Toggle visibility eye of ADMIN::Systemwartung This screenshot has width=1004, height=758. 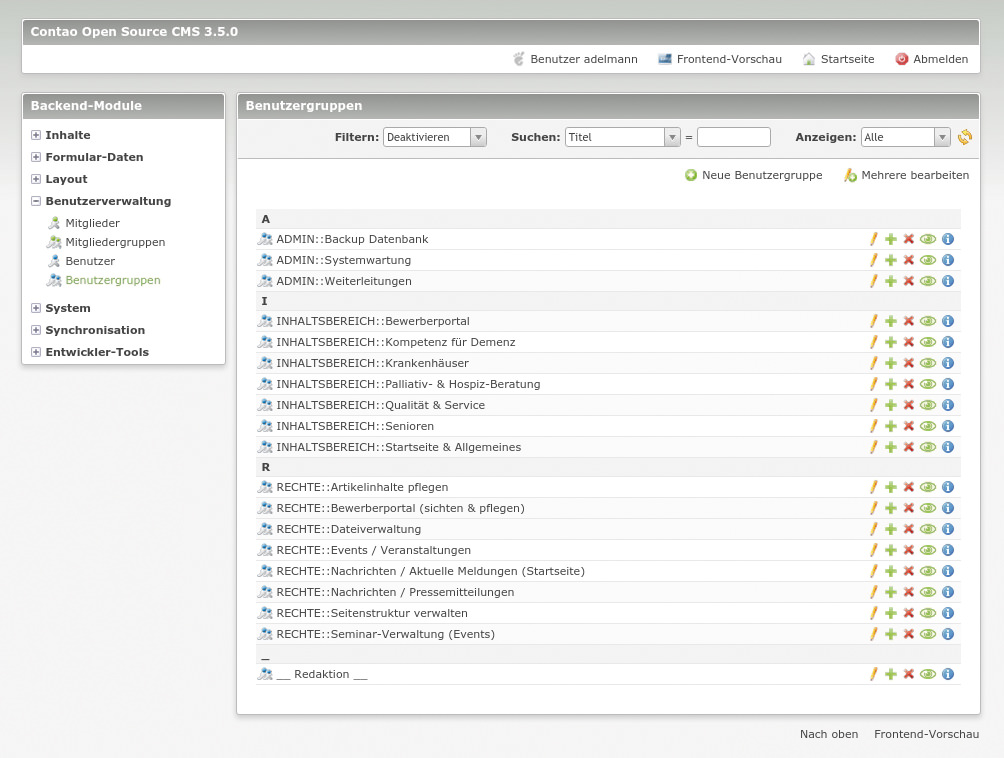click(928, 260)
